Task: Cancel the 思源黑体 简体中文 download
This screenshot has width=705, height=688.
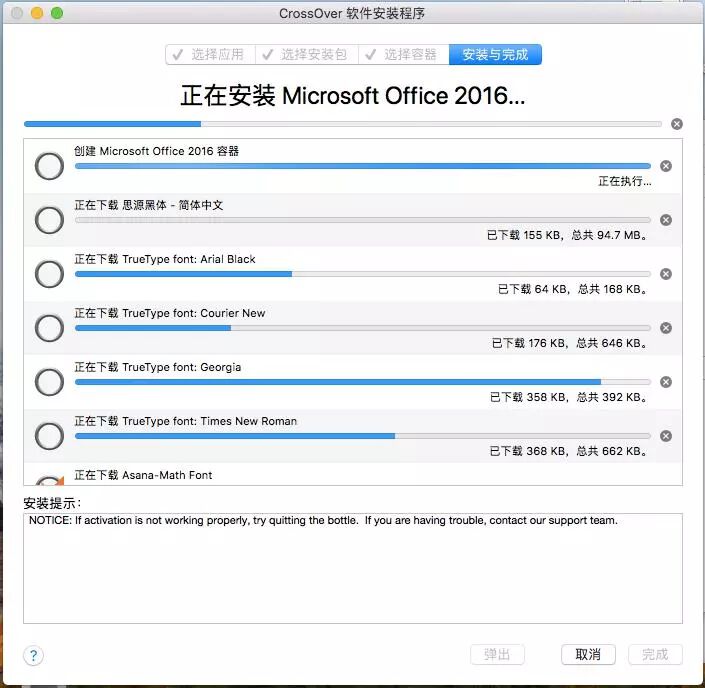Action: click(666, 220)
